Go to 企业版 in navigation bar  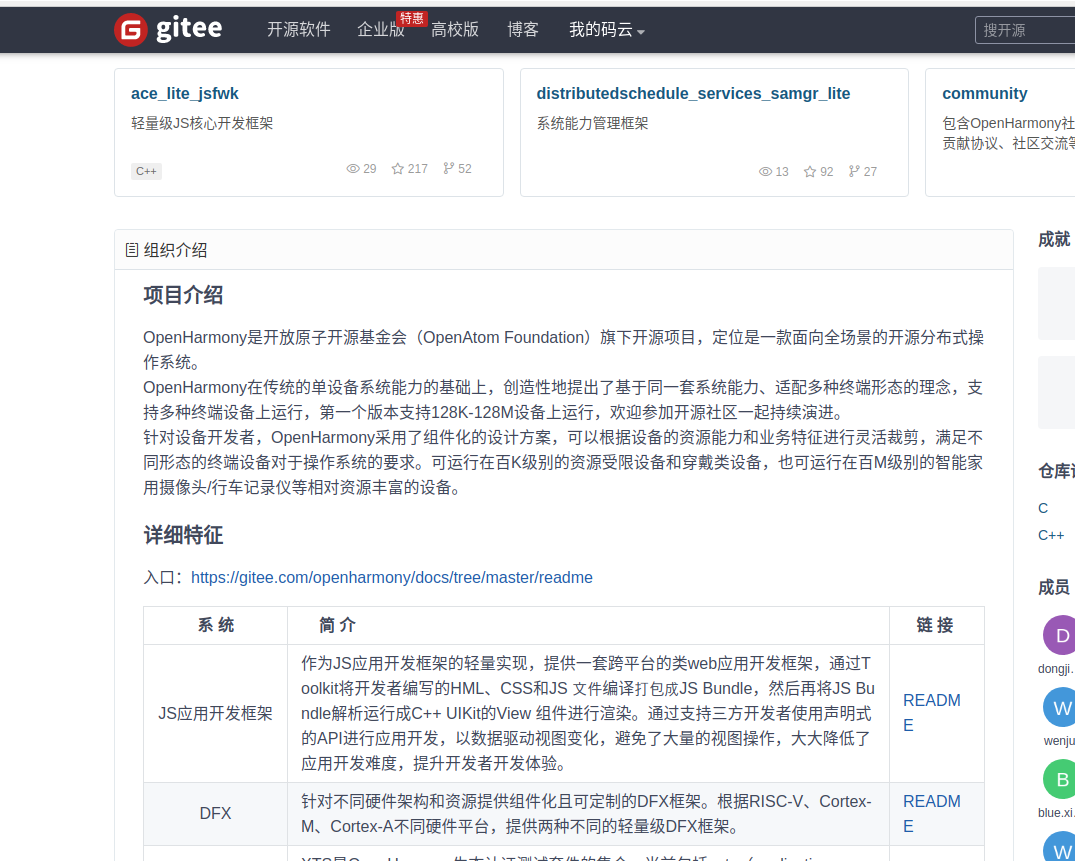381,29
